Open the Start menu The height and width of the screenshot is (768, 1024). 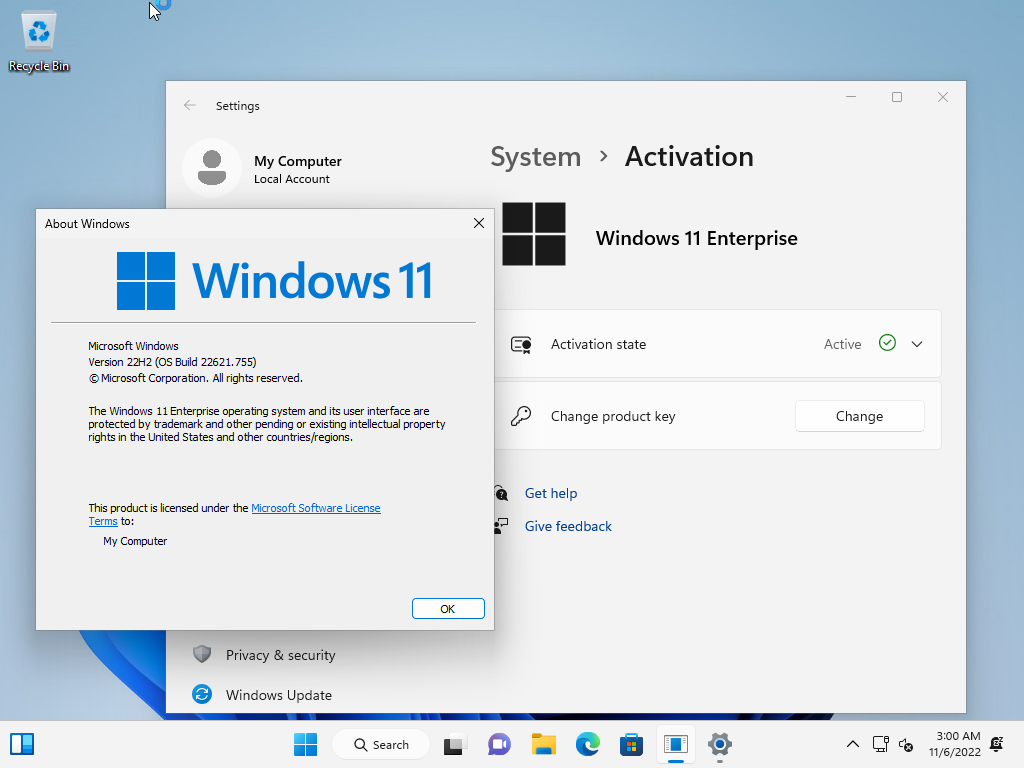click(305, 744)
